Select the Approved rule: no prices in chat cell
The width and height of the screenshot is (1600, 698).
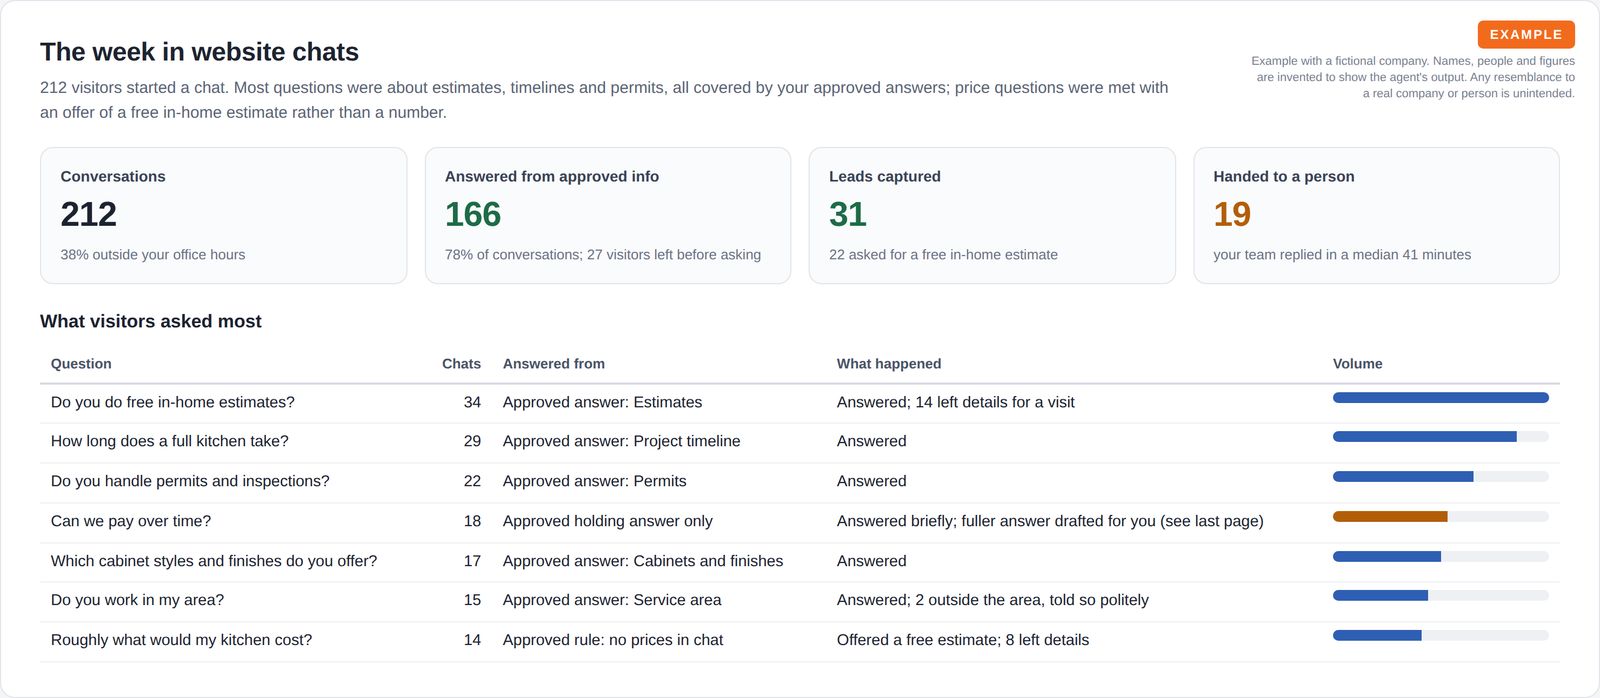point(613,640)
